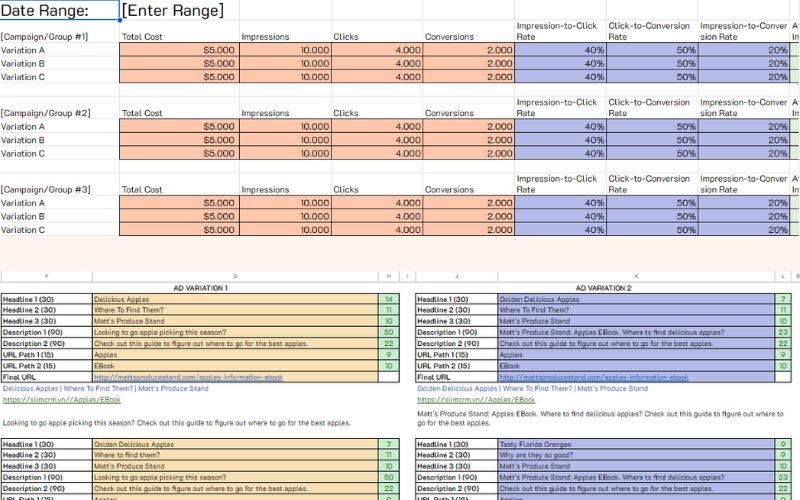Select the 'Why are they so good?' cell
The width and height of the screenshot is (800, 500).
click(x=538, y=455)
